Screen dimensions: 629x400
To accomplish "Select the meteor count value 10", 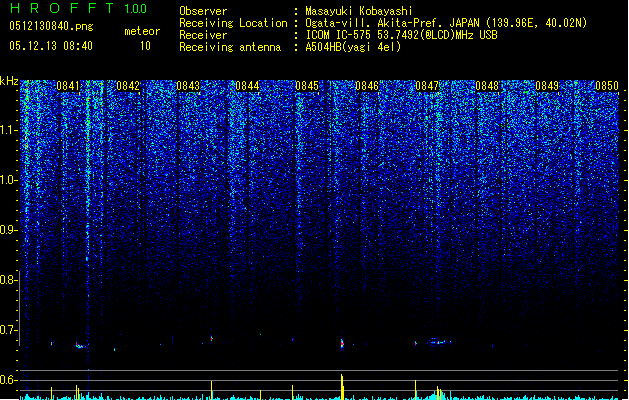I will click(x=145, y=46).
